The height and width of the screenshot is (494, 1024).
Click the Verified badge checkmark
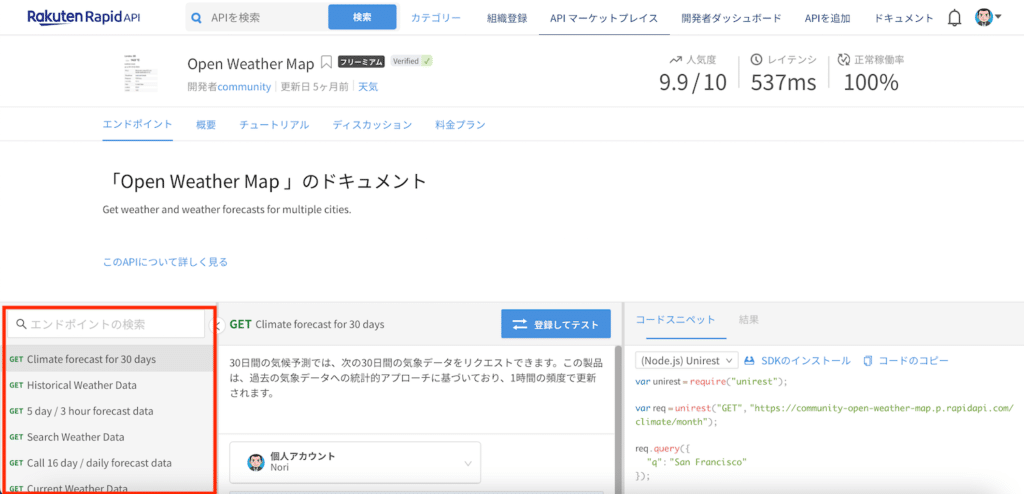pyautogui.click(x=427, y=62)
